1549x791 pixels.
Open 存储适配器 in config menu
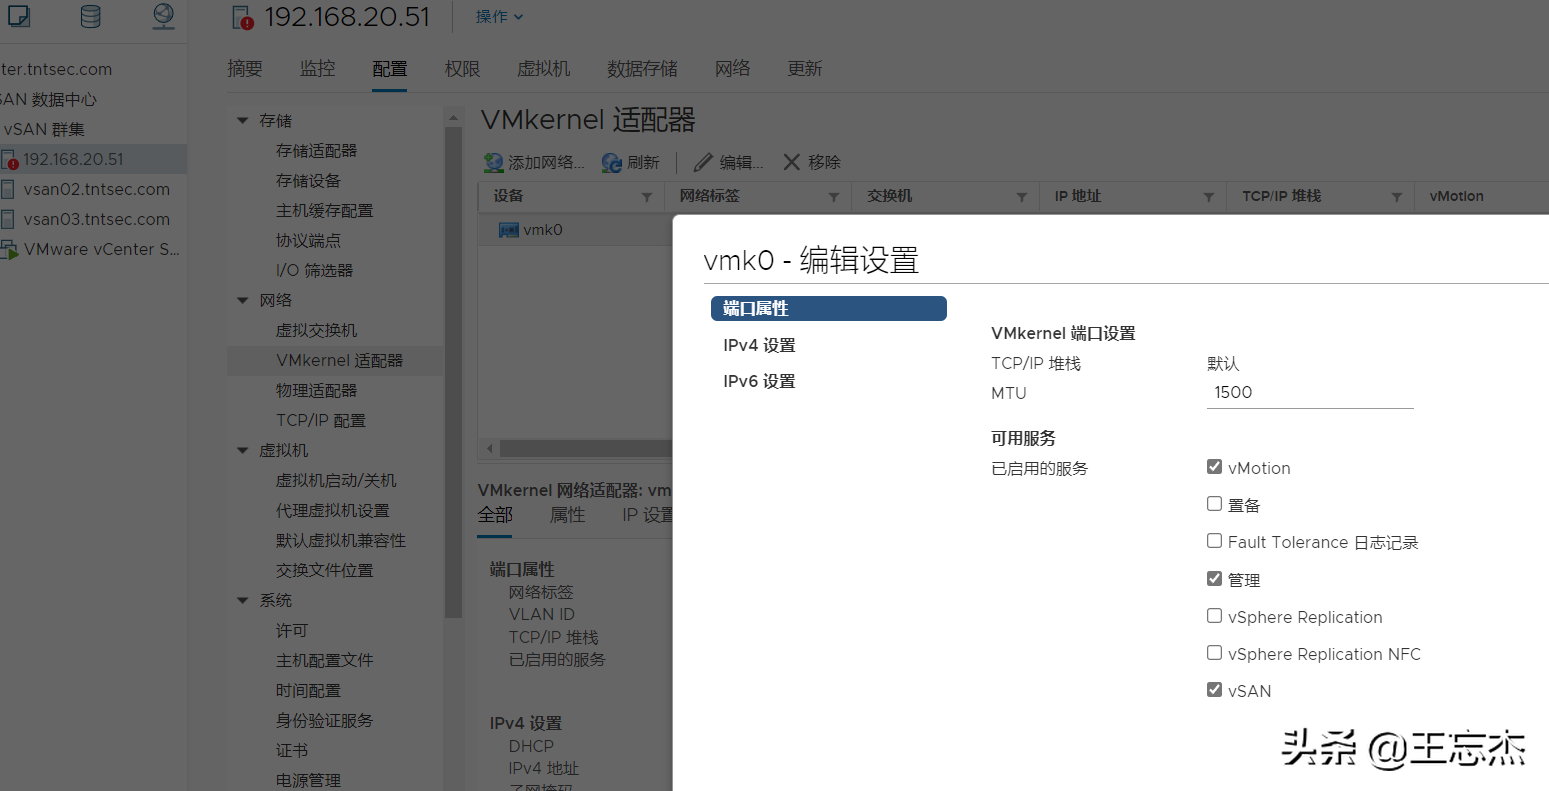tap(316, 150)
